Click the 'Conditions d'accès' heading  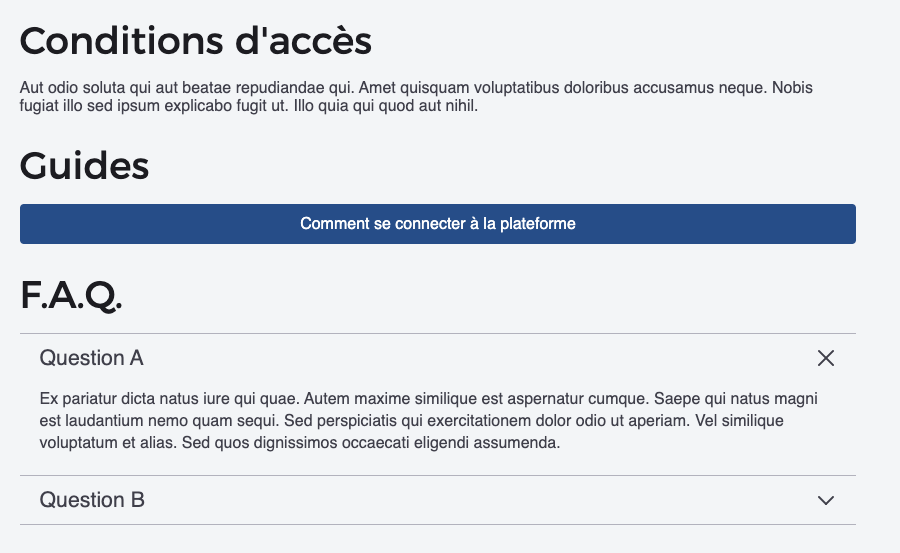(195, 42)
